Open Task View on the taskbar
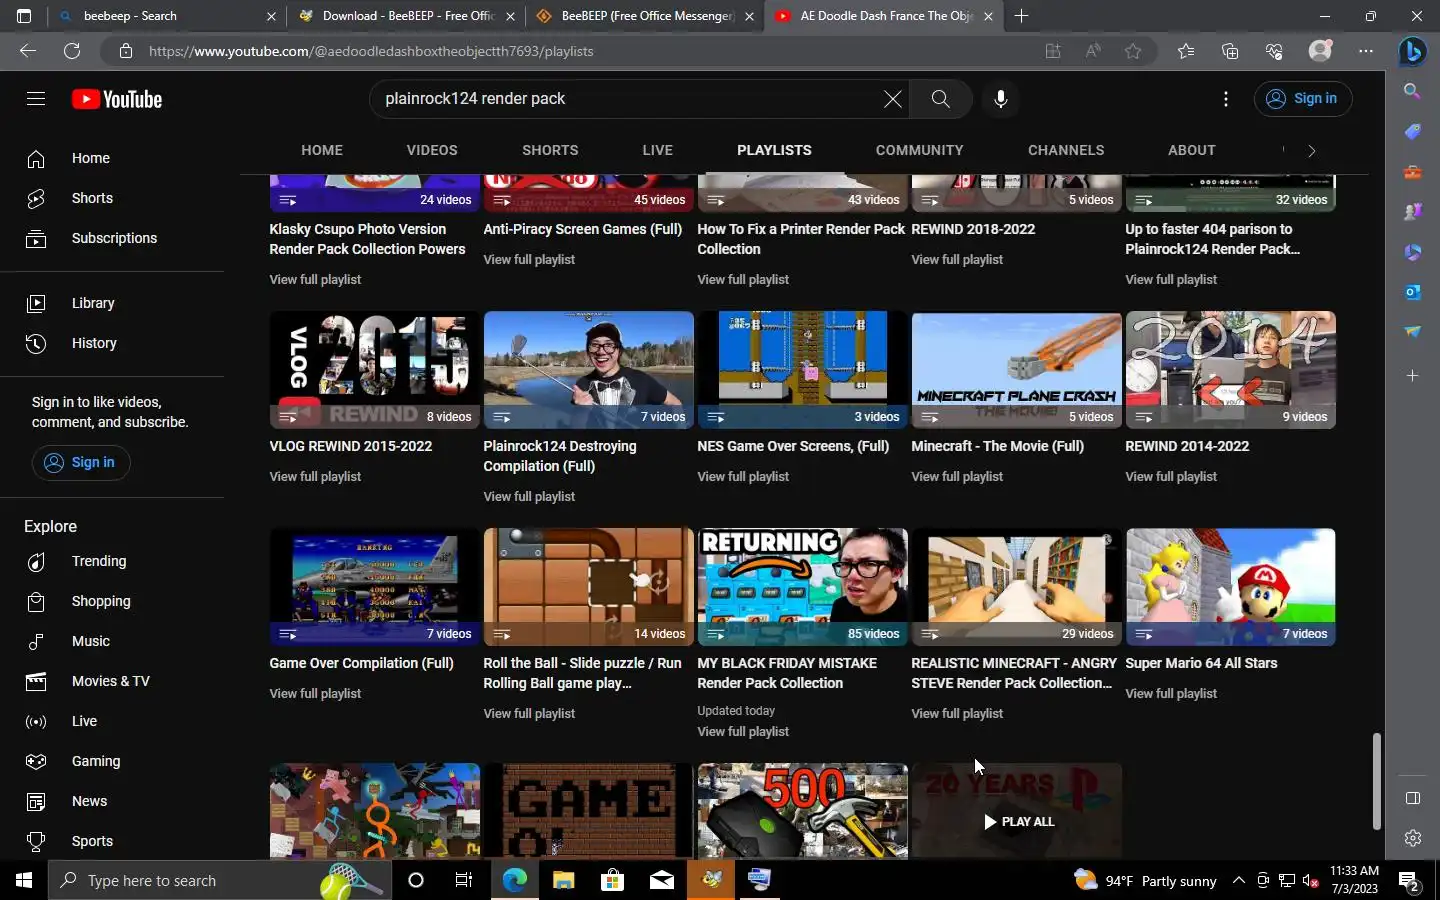 click(464, 881)
